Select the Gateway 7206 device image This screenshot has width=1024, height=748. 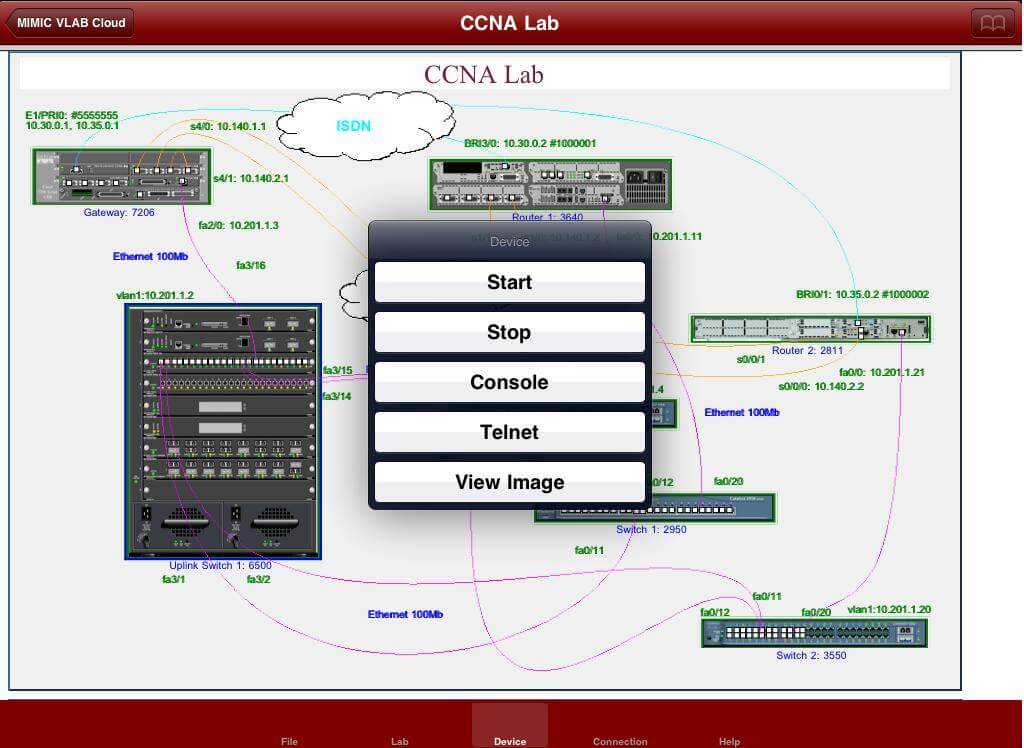[x=122, y=176]
